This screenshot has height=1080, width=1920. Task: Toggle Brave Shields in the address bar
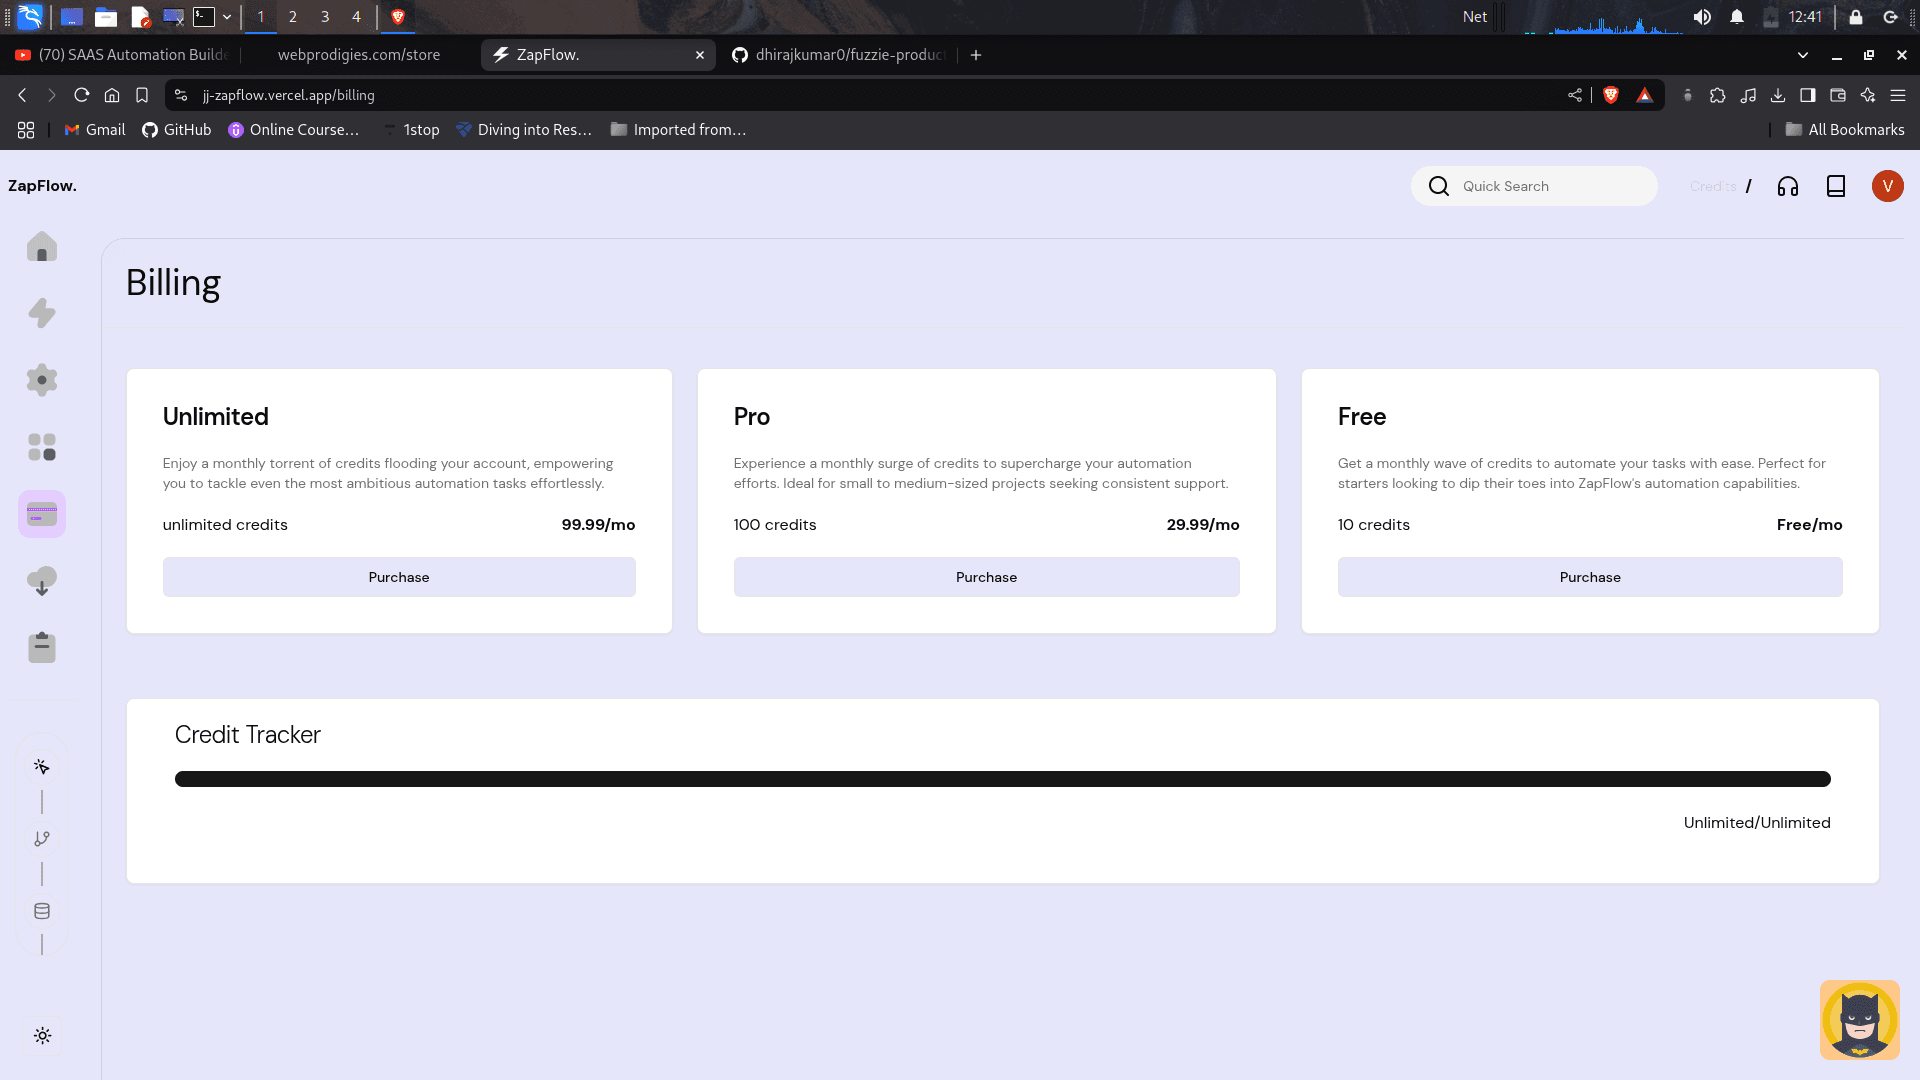(1610, 95)
